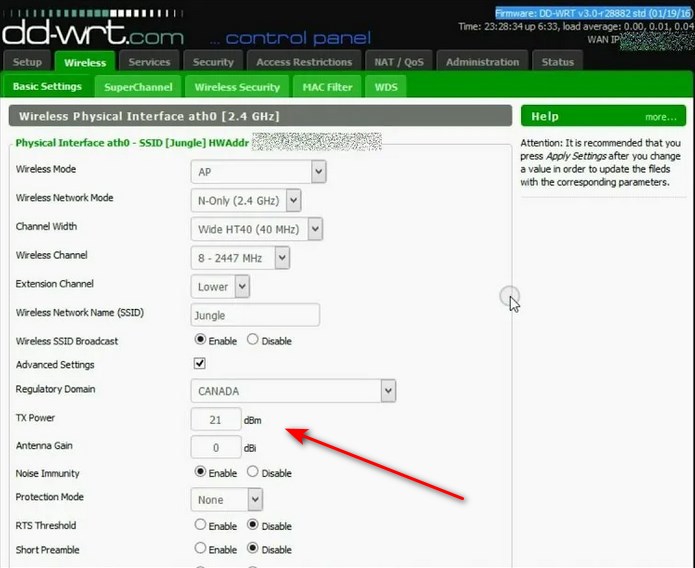Click the 'Wireless Physical Interface ath0 [2.4 GHz]' header
The height and width of the screenshot is (568, 695).
[260, 116]
